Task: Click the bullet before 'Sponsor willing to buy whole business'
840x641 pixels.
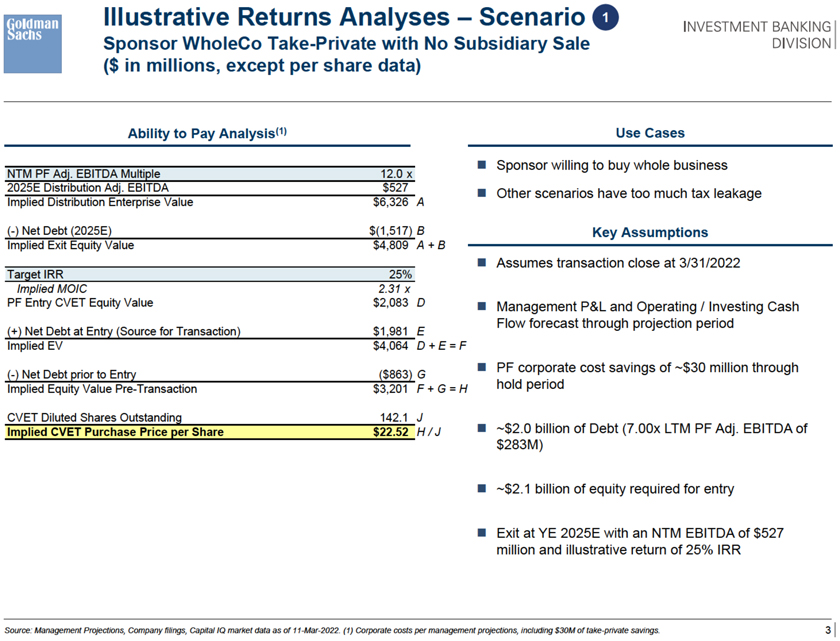Action: coord(481,165)
